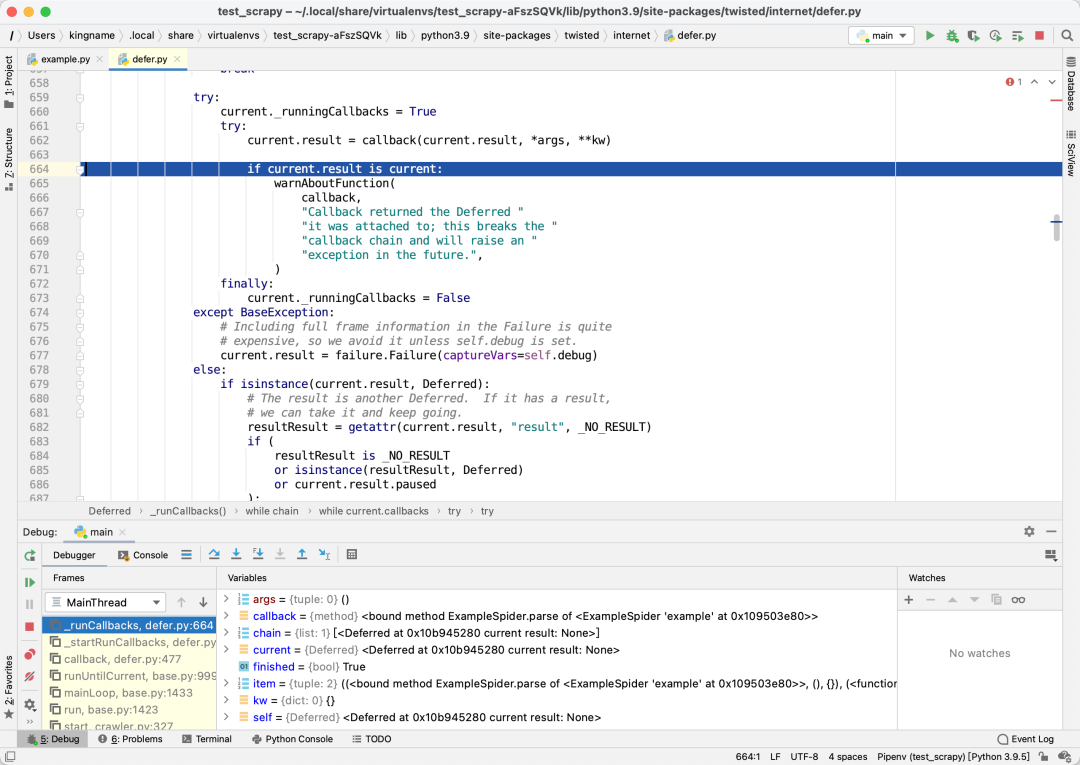This screenshot has height=765, width=1080.
Task: Open the evaluate expression calculator icon
Action: pyautogui.click(x=352, y=554)
